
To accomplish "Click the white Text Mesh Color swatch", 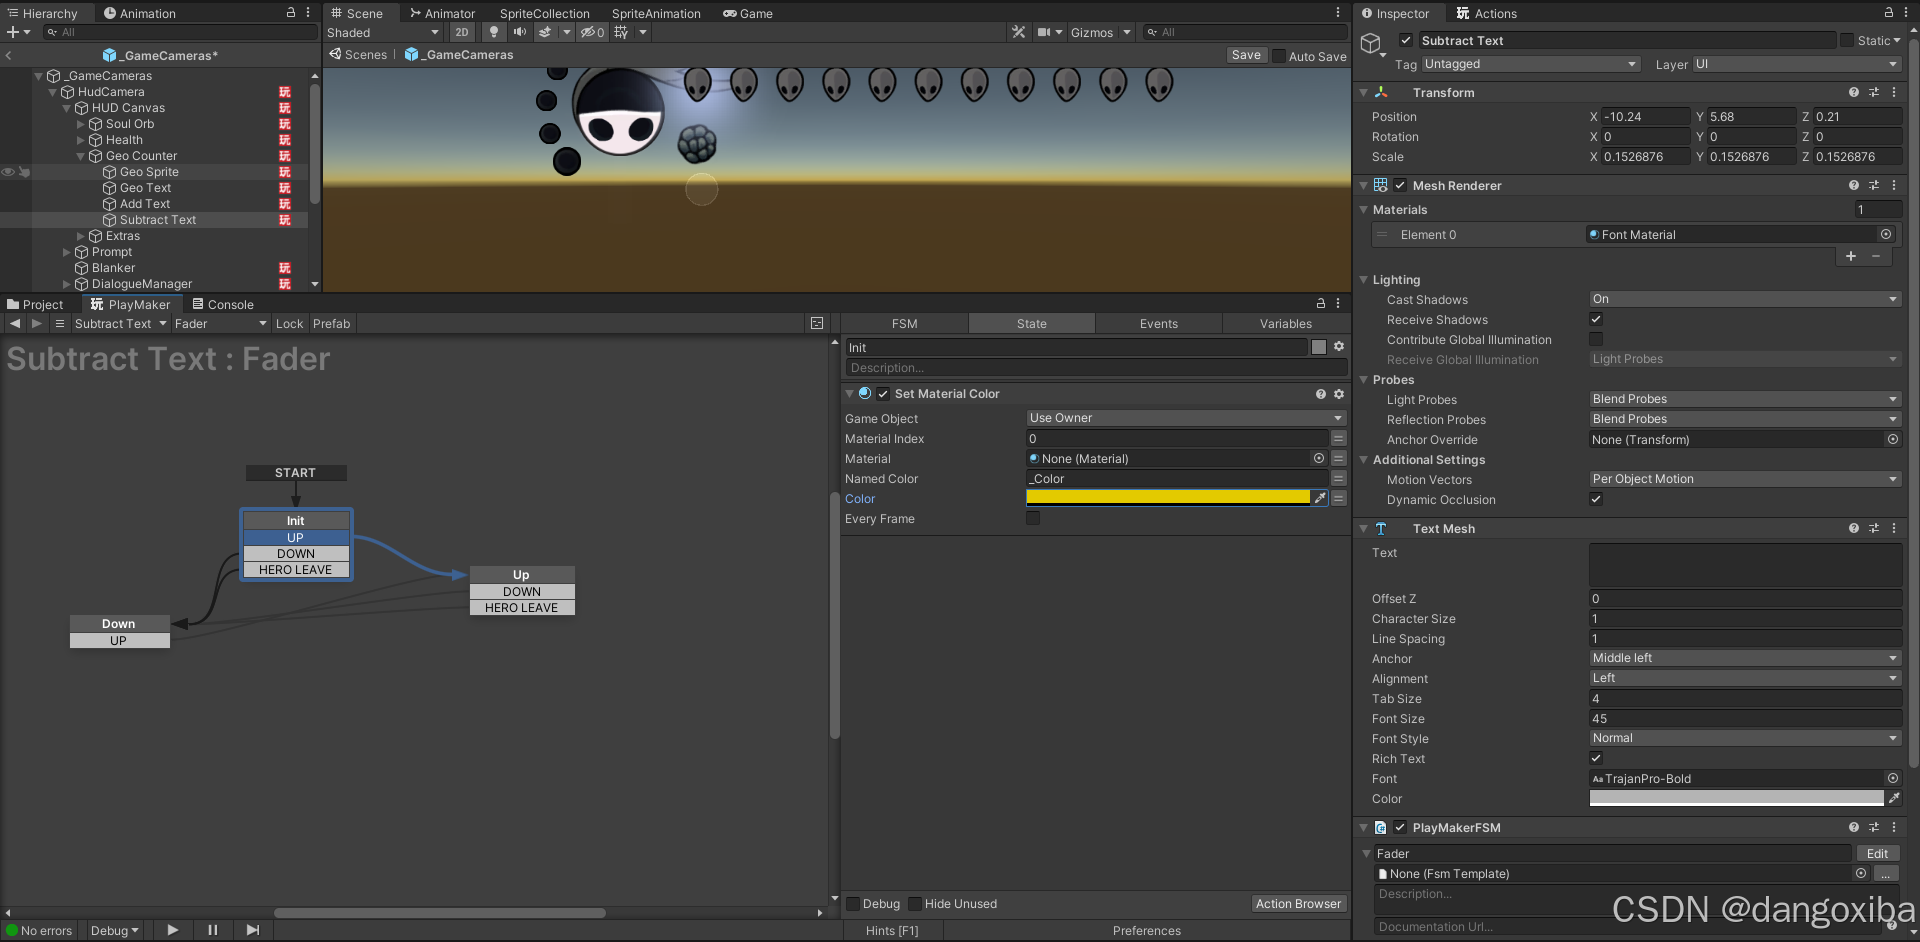I will tap(1736, 798).
